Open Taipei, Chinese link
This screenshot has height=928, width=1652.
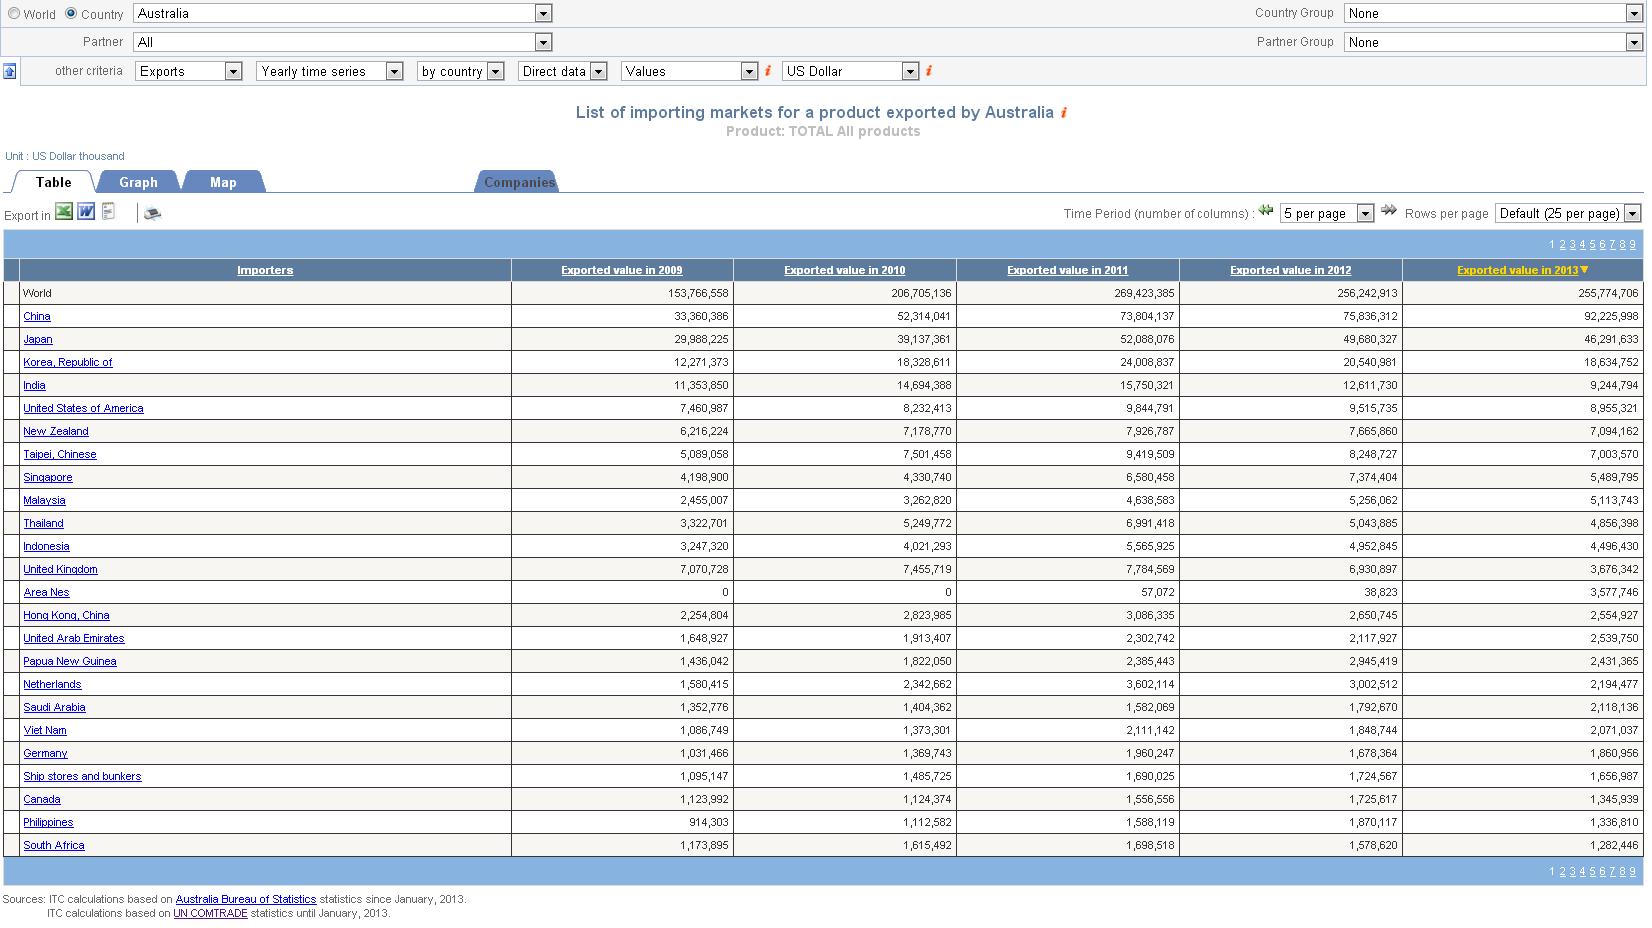(x=60, y=454)
